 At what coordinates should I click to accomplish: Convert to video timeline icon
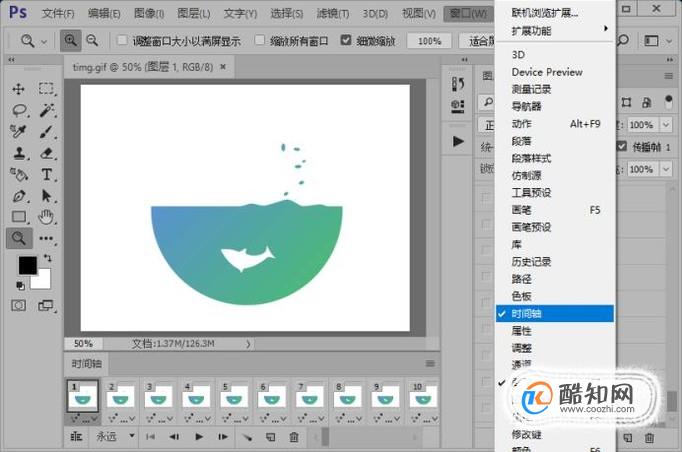pos(76,436)
